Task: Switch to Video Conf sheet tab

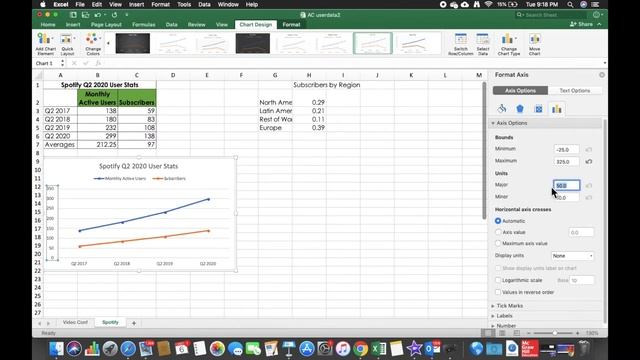Action: click(75, 322)
